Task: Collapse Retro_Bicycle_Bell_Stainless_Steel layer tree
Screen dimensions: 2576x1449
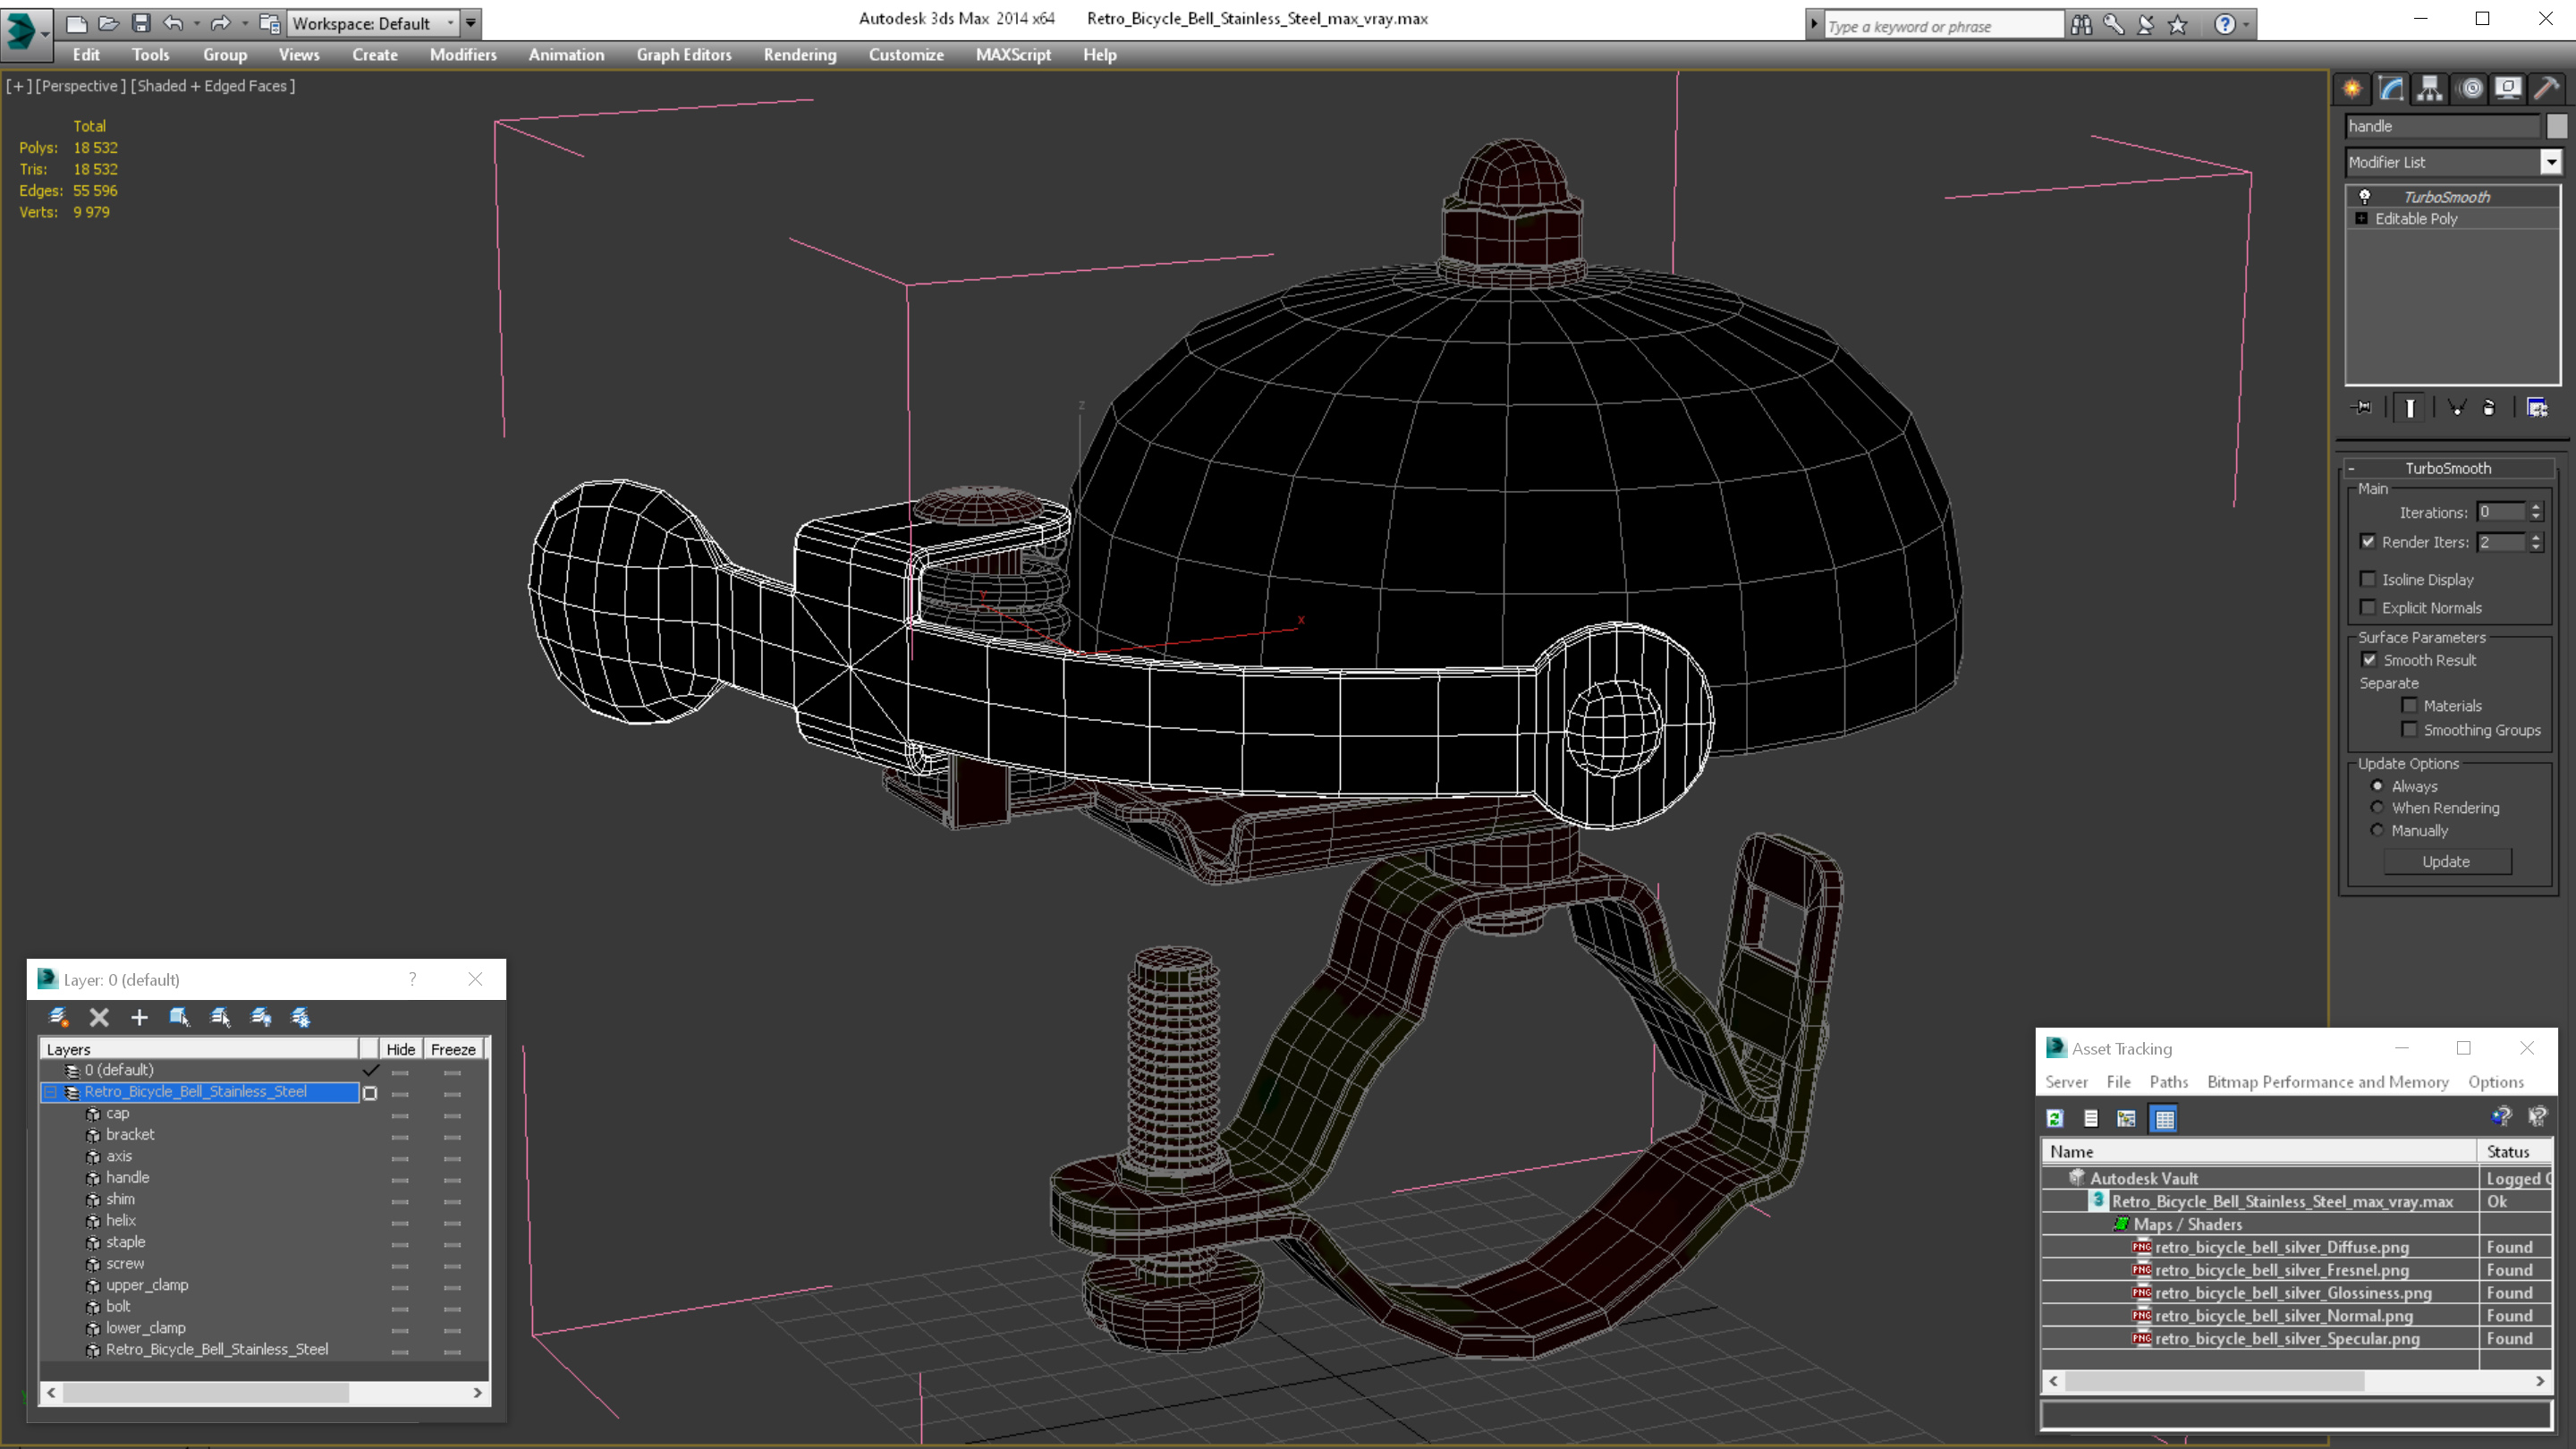Action: (x=50, y=1092)
